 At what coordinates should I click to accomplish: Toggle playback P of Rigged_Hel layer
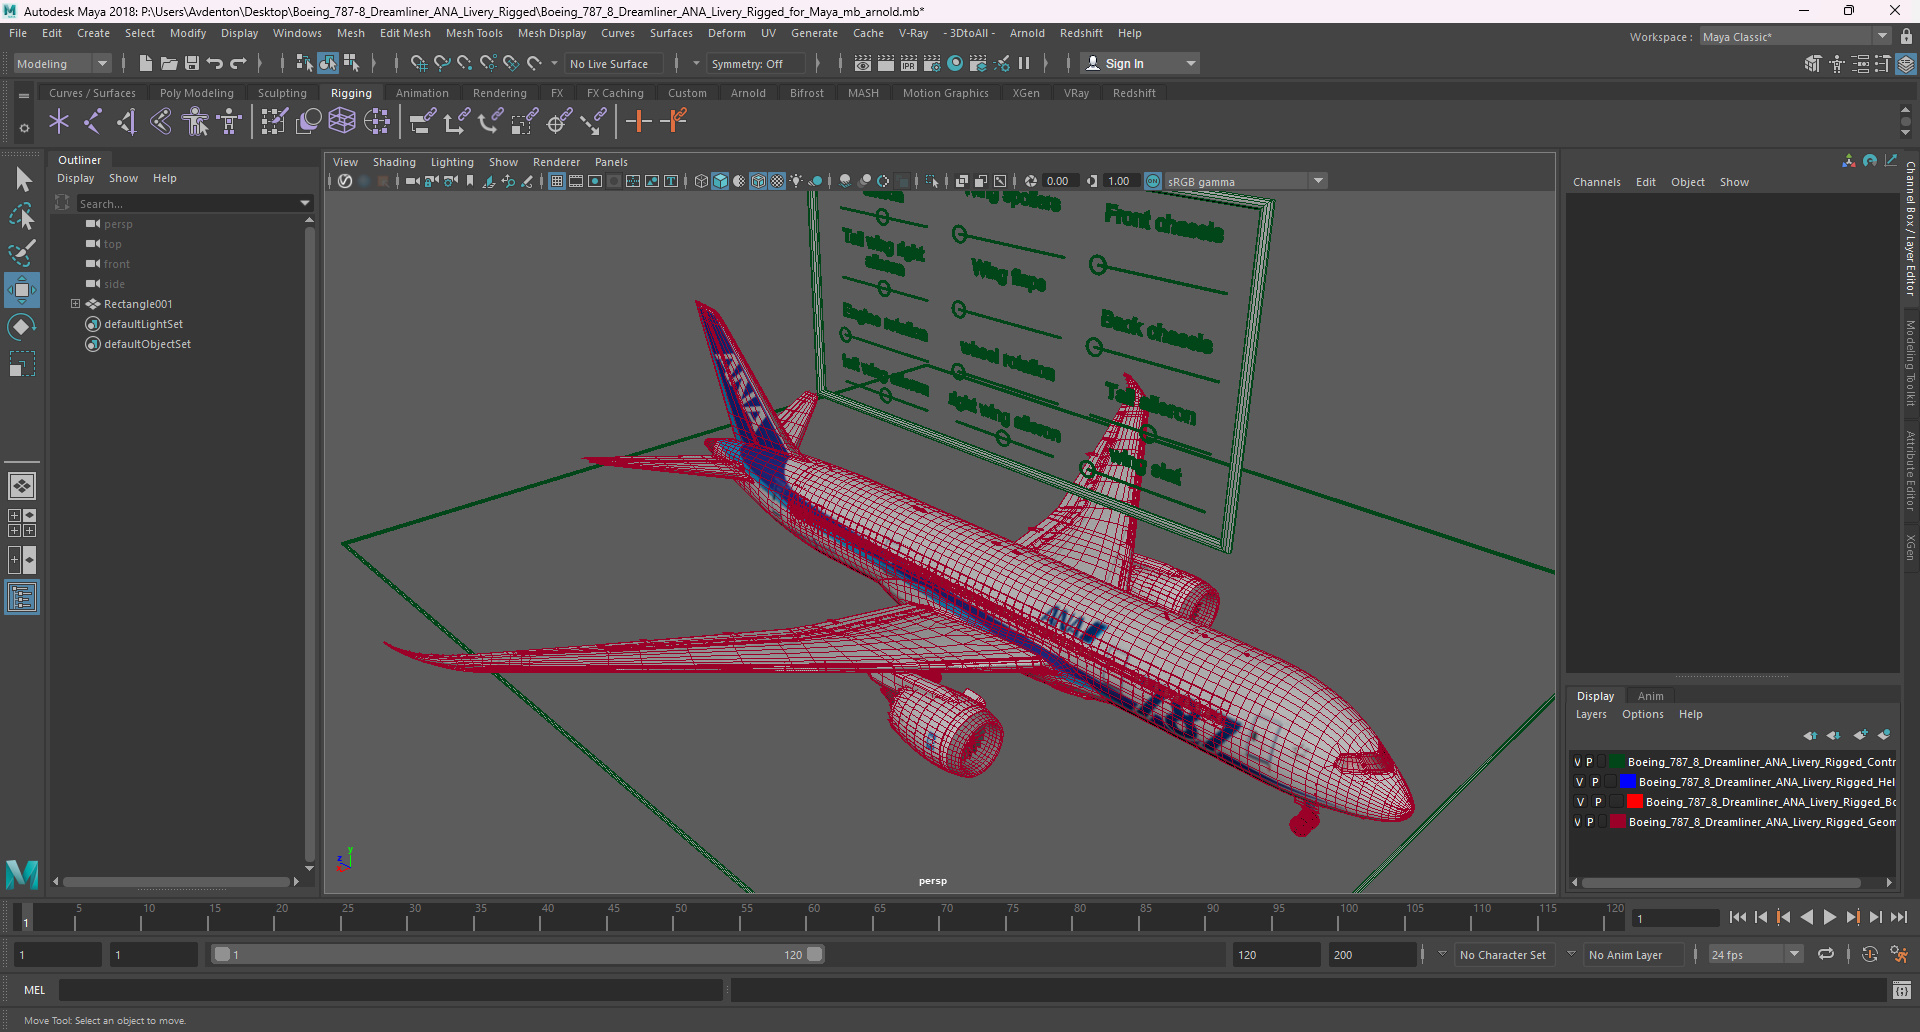tap(1595, 782)
